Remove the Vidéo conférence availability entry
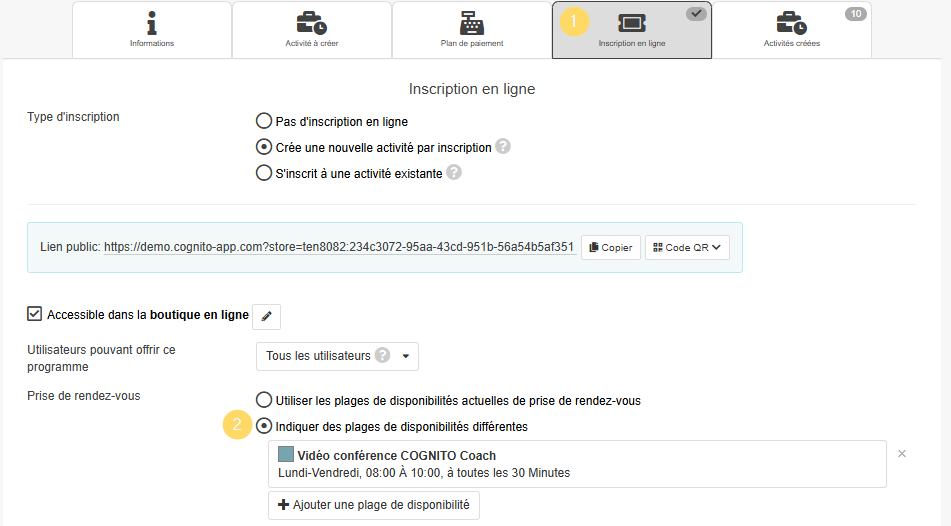Image resolution: width=951 pixels, height=526 pixels. 902,454
